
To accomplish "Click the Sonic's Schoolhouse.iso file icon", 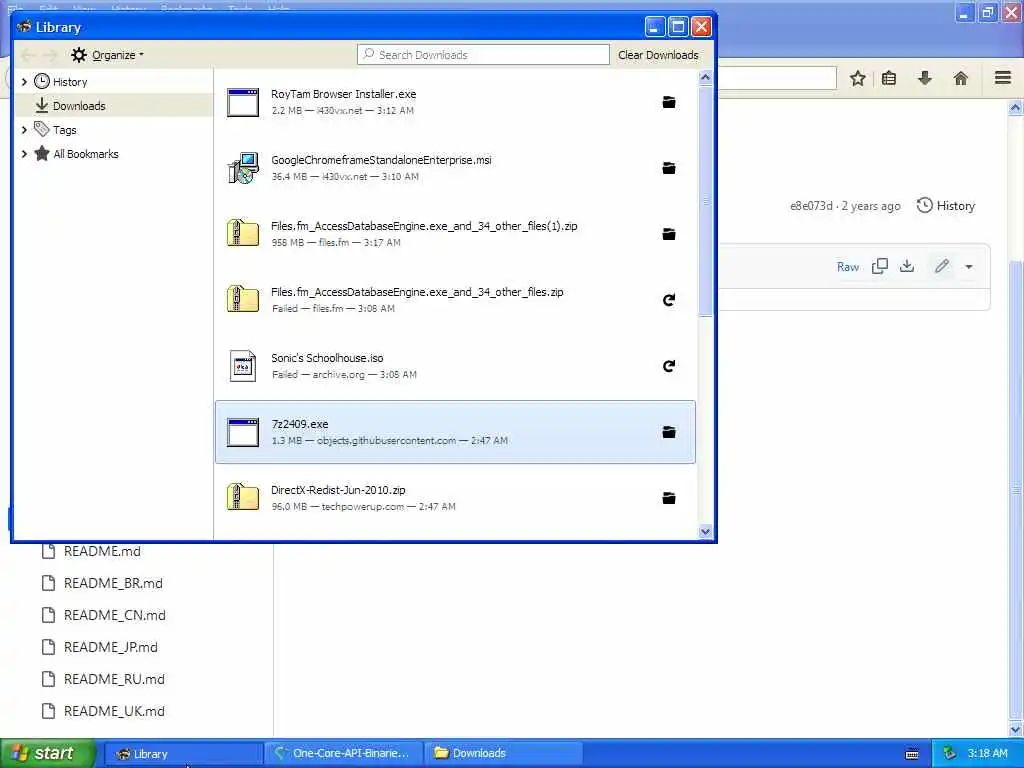I will [x=243, y=366].
